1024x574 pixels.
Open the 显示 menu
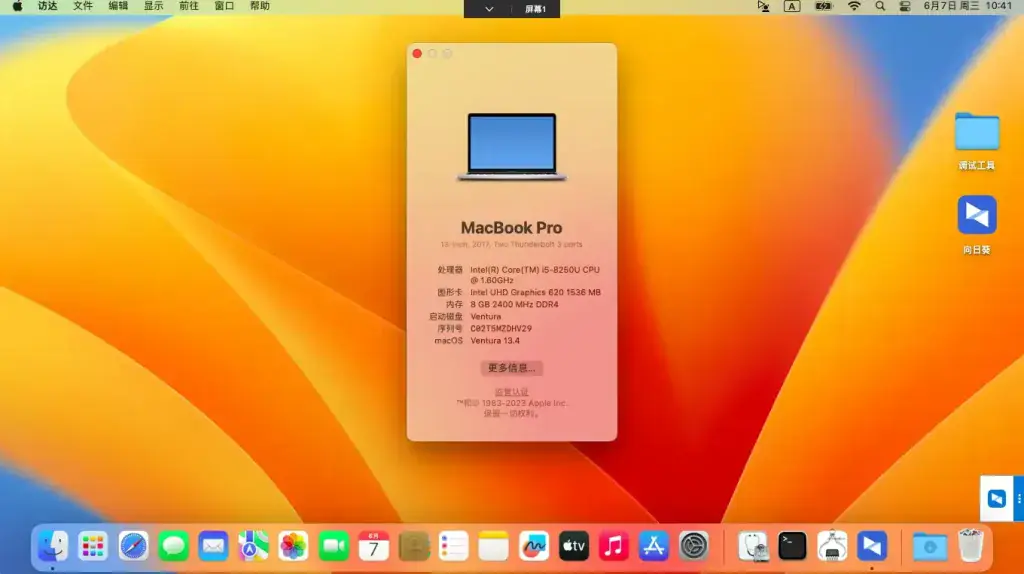[x=153, y=6]
